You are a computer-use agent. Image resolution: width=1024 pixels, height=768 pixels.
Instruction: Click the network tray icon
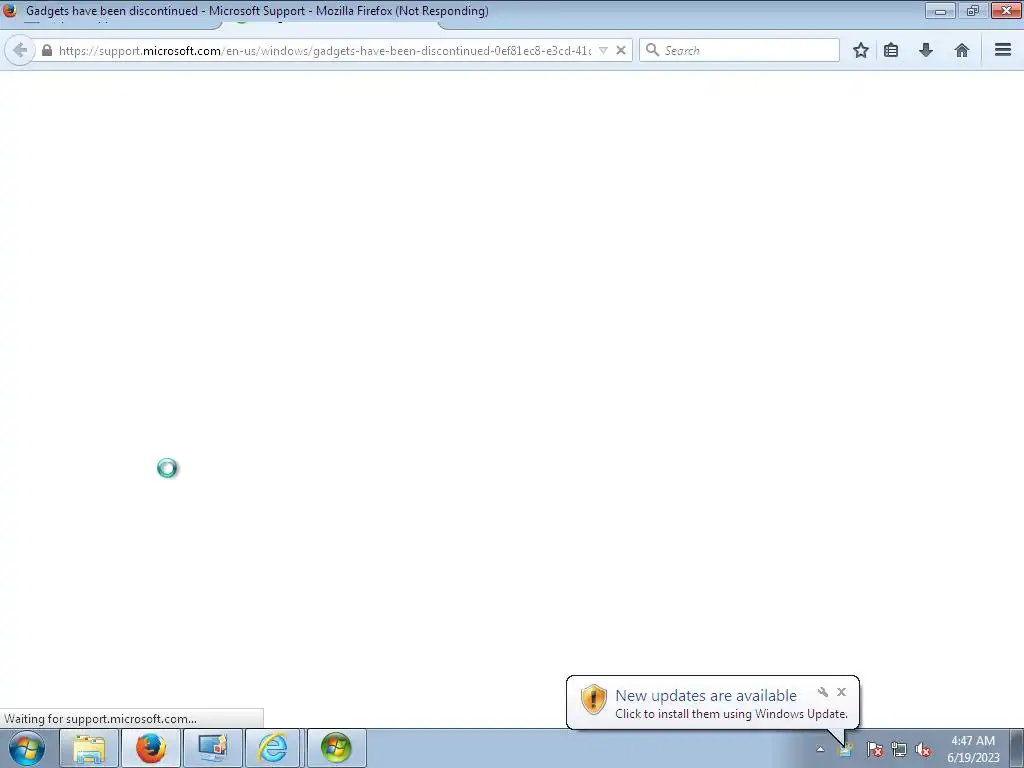coord(899,749)
